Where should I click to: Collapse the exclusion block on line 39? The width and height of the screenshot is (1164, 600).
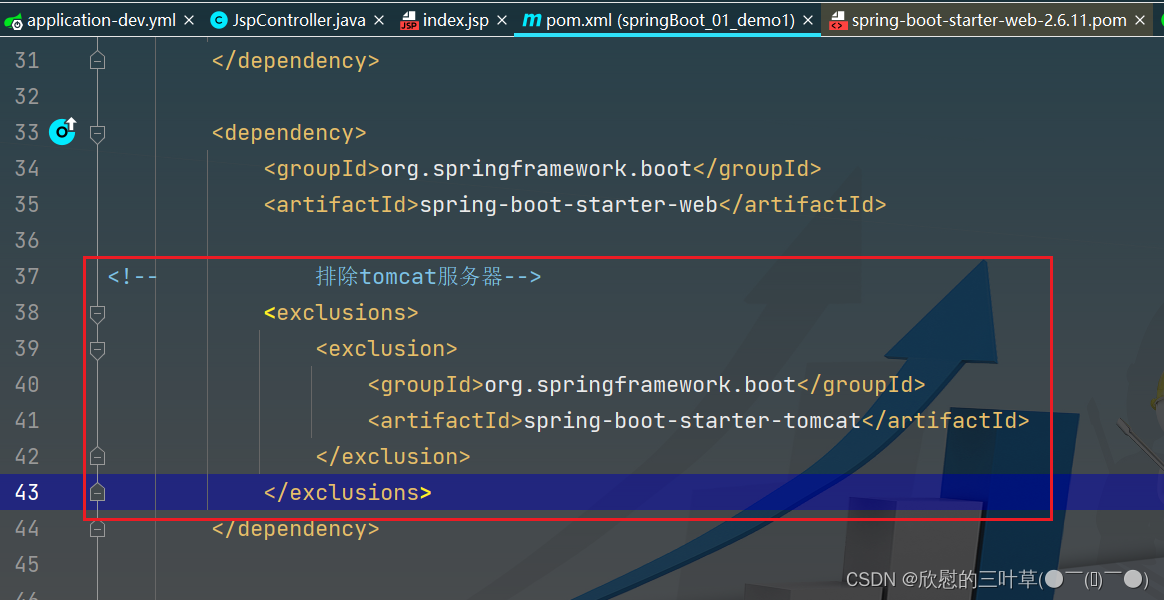[x=97, y=349]
